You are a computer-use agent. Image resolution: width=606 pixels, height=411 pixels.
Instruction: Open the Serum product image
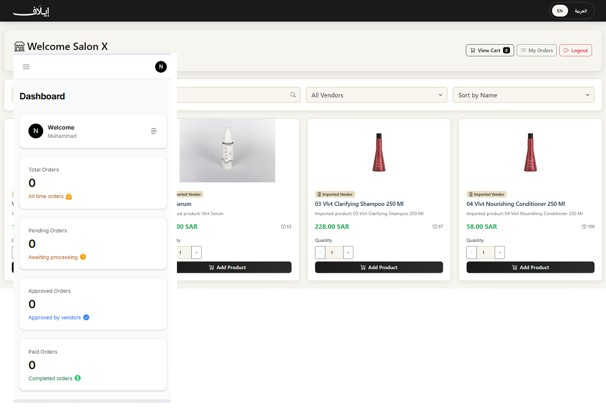tap(227, 151)
